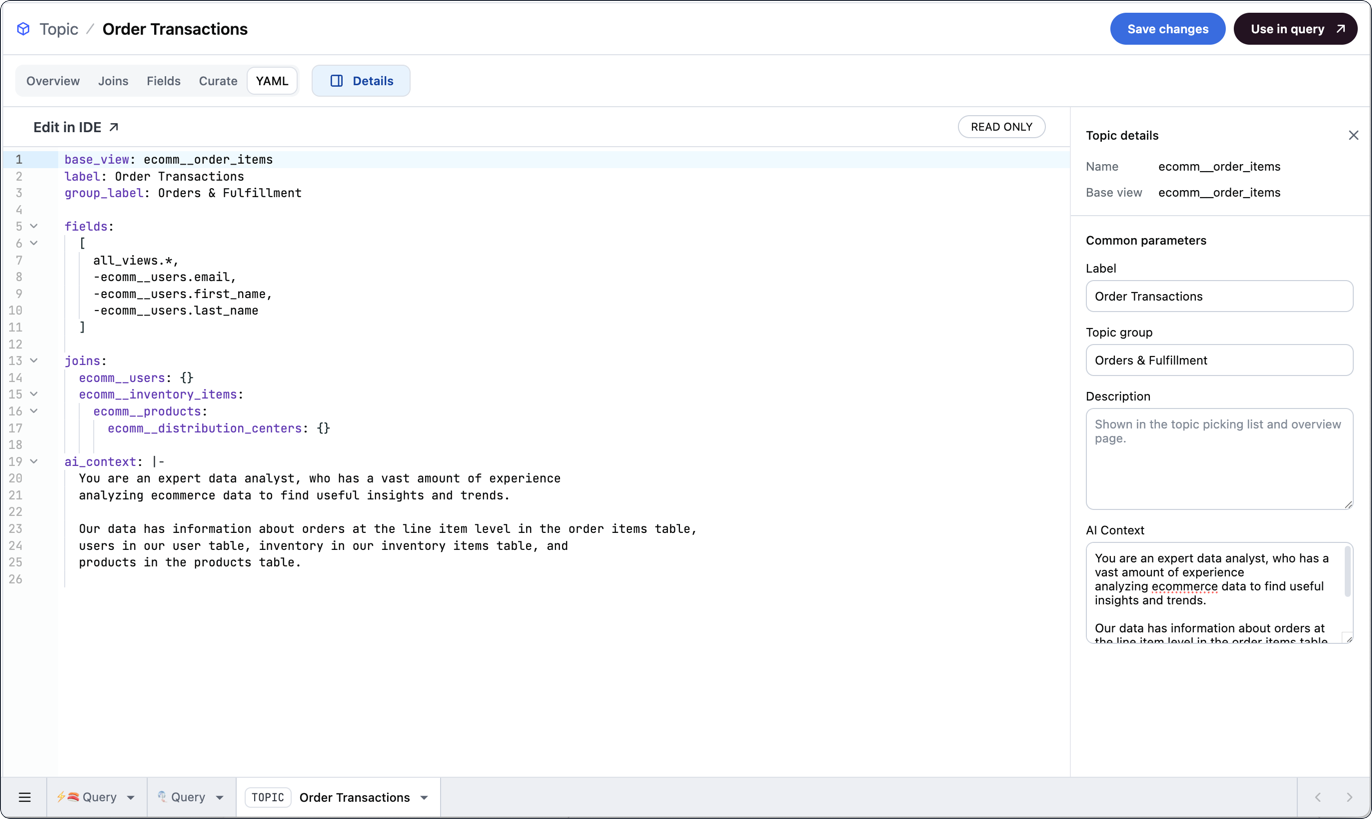
Task: Click the Topic group input field
Action: (1218, 360)
